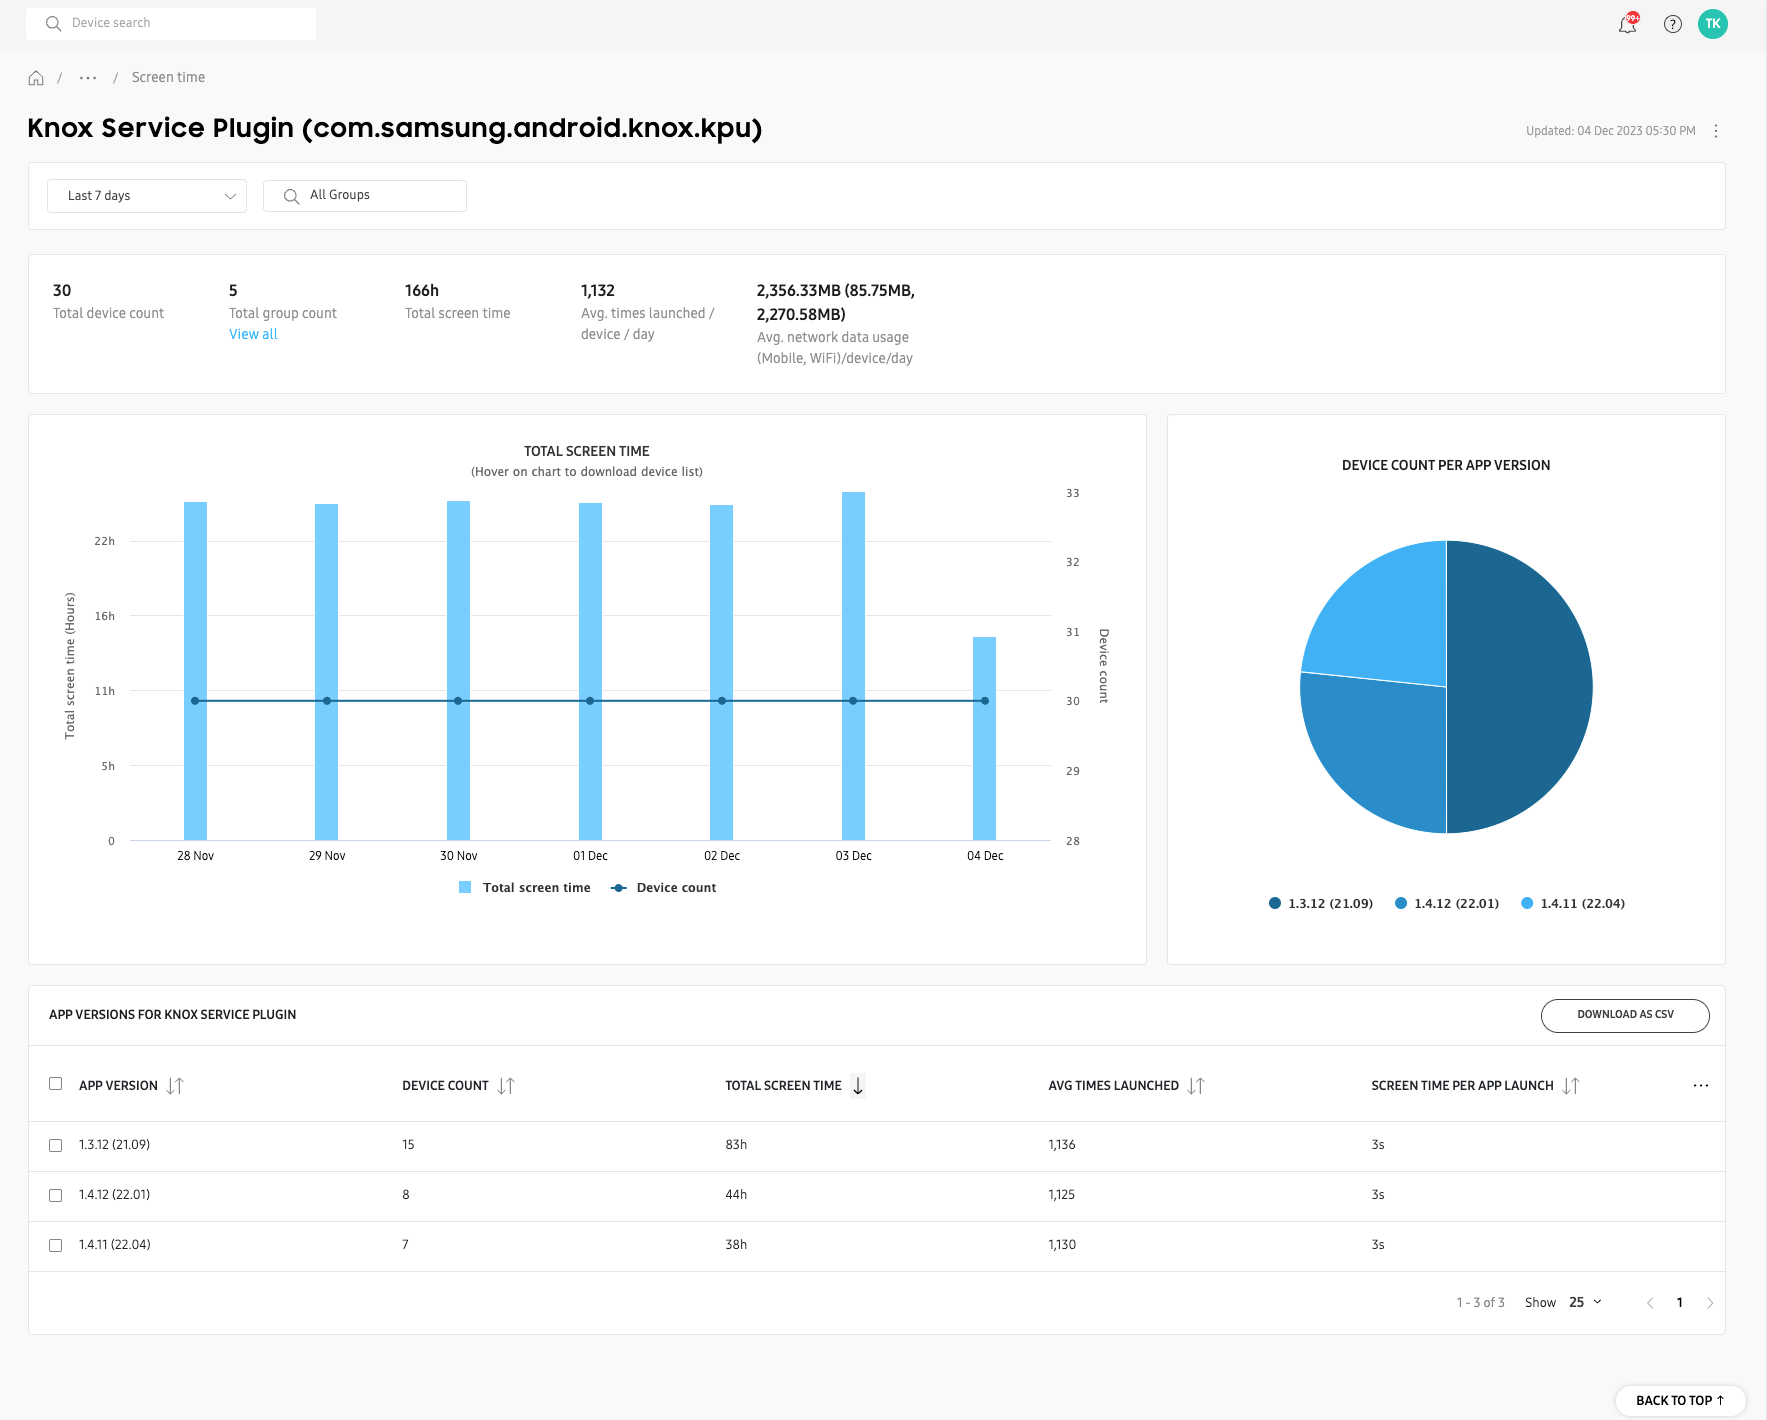Image resolution: width=1767 pixels, height=1420 pixels.
Task: Check the 1.4.12 (22.01) row
Action: pyautogui.click(x=56, y=1196)
